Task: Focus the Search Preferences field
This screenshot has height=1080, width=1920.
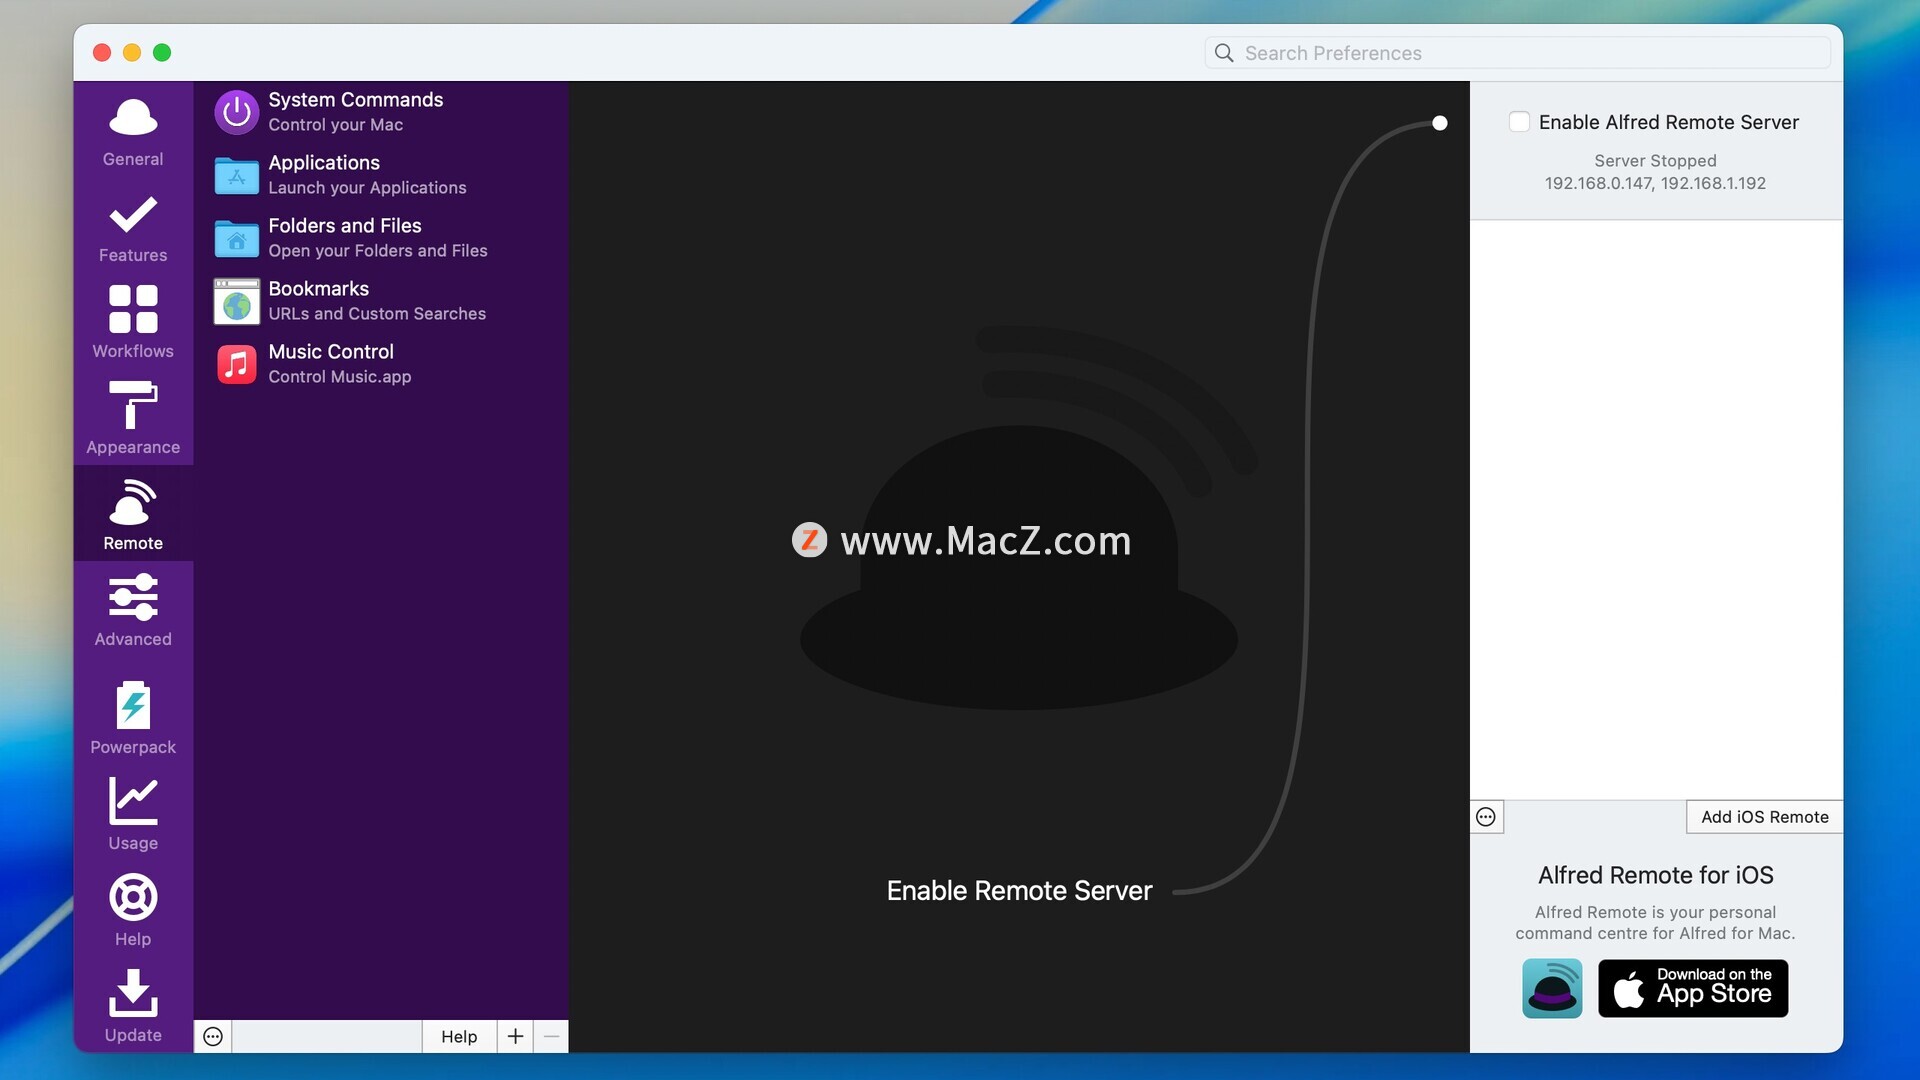Action: coord(1530,53)
